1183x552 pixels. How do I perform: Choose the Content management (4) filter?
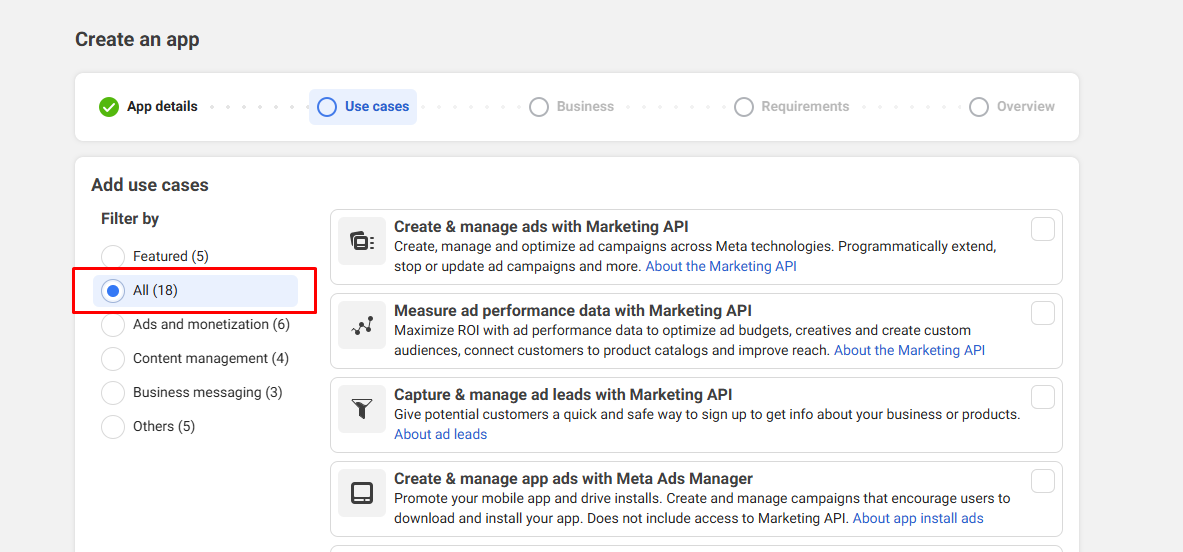[x=114, y=359]
